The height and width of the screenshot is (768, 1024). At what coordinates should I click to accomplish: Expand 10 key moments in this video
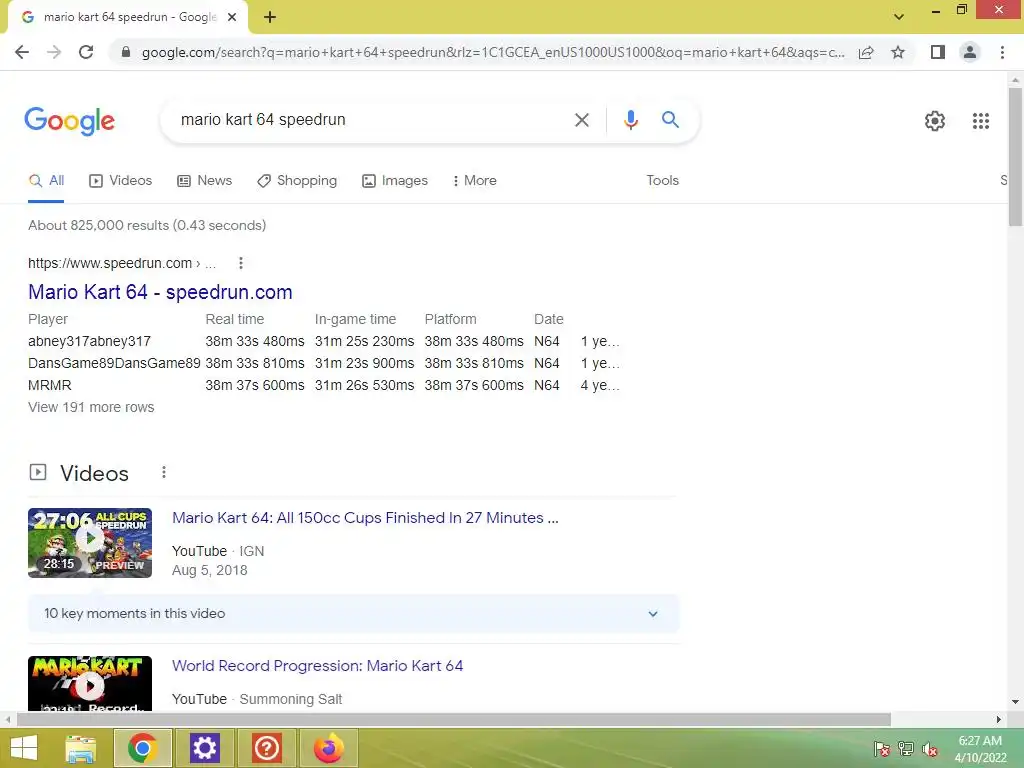click(353, 613)
